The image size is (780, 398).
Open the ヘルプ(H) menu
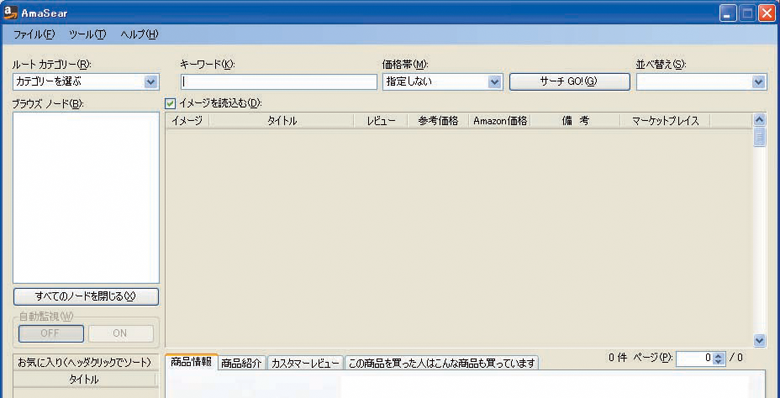click(139, 35)
